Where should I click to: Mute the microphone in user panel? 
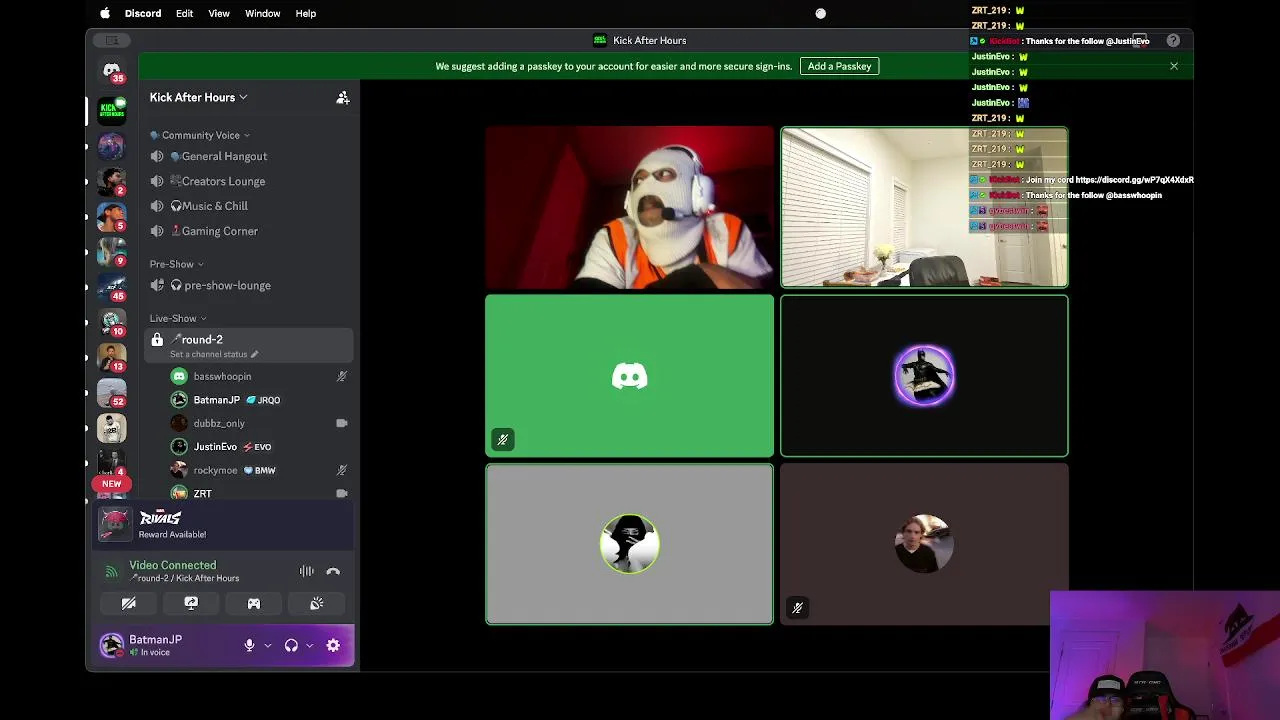point(250,646)
